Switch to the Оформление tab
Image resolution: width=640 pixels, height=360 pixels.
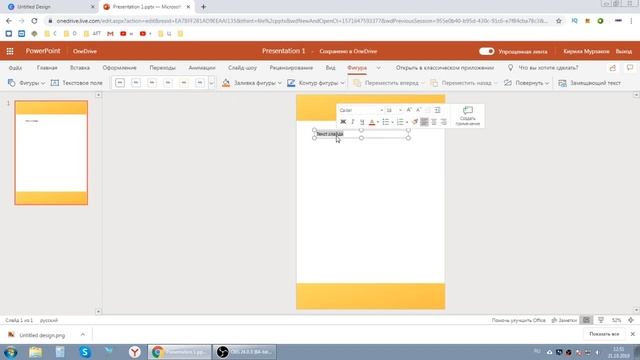[119, 68]
